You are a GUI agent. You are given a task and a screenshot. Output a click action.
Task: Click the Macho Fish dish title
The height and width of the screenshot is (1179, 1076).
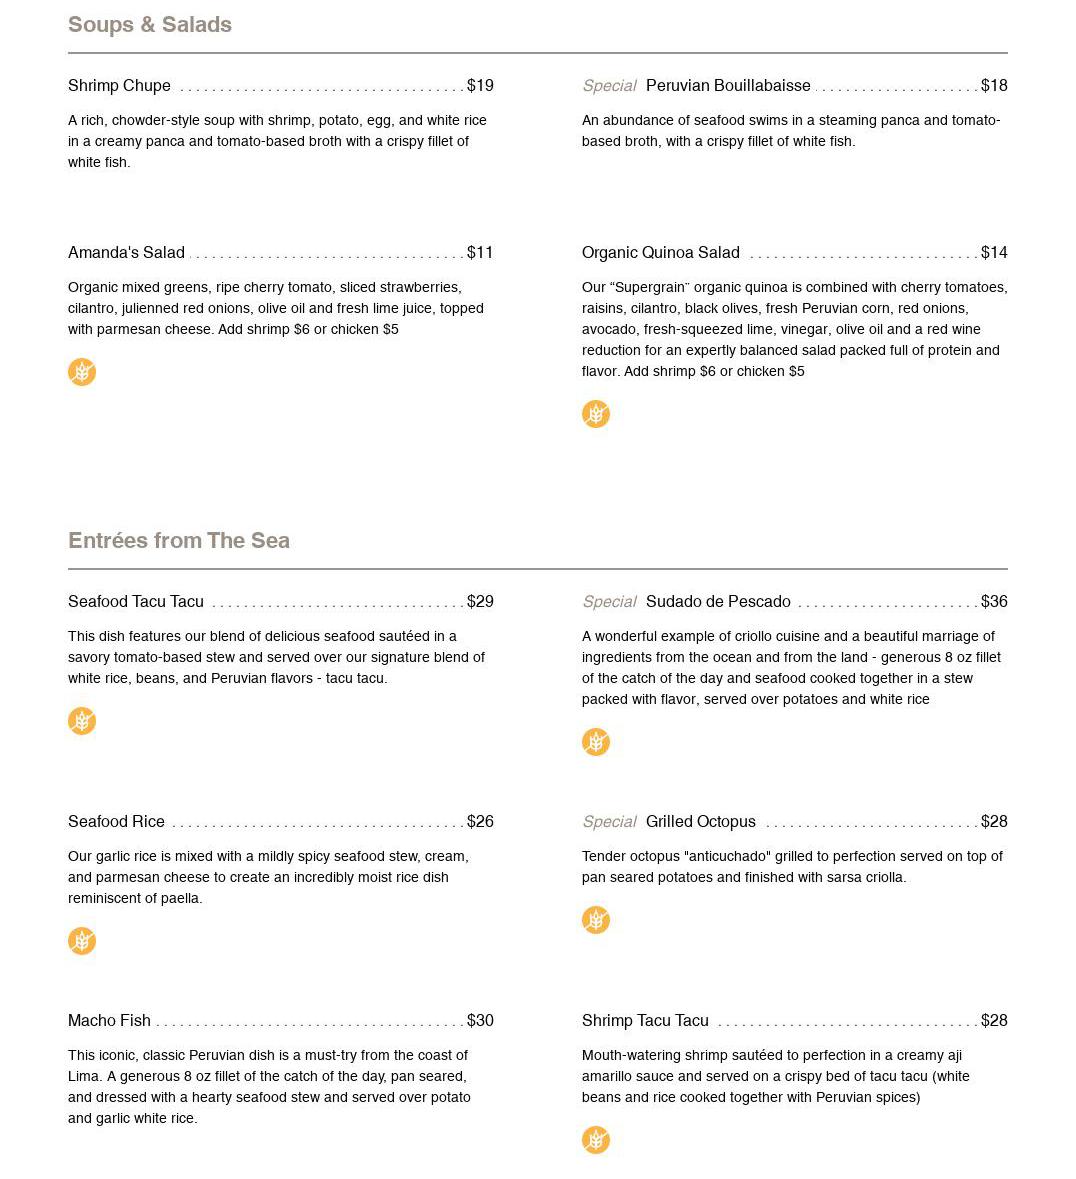tap(109, 1021)
